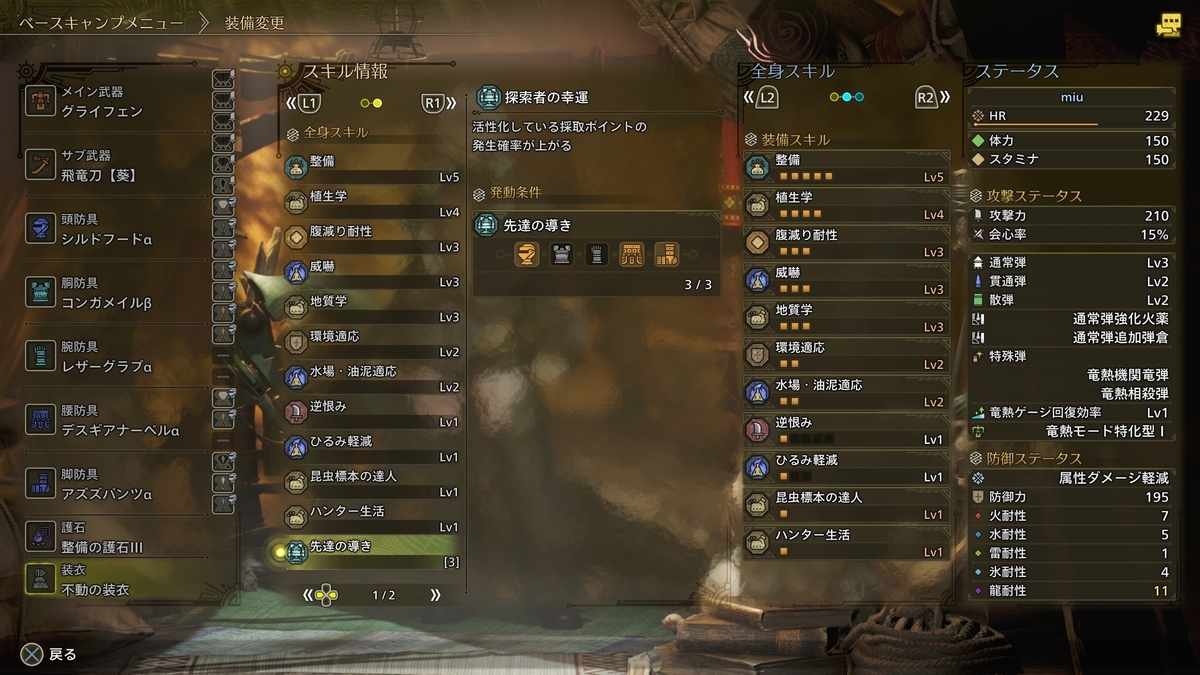Switch tabs with the L2 button
The width and height of the screenshot is (1200, 675).
tap(767, 98)
